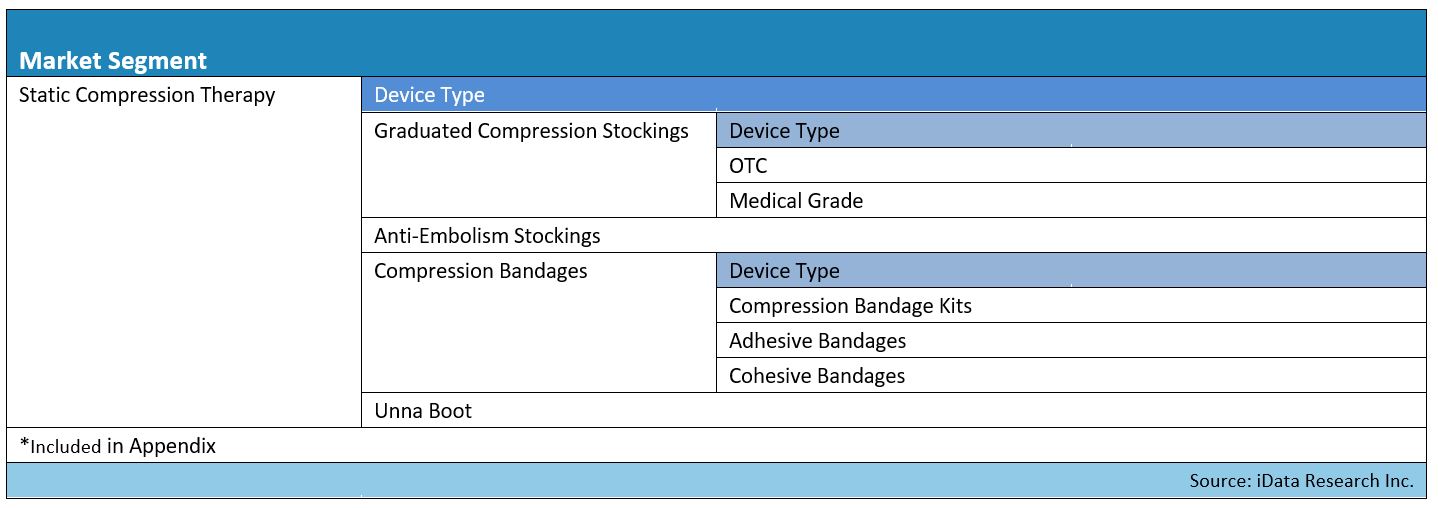Click the dark blue title banner
Viewport: 1438px width, 508px height.
pyautogui.click(x=716, y=43)
